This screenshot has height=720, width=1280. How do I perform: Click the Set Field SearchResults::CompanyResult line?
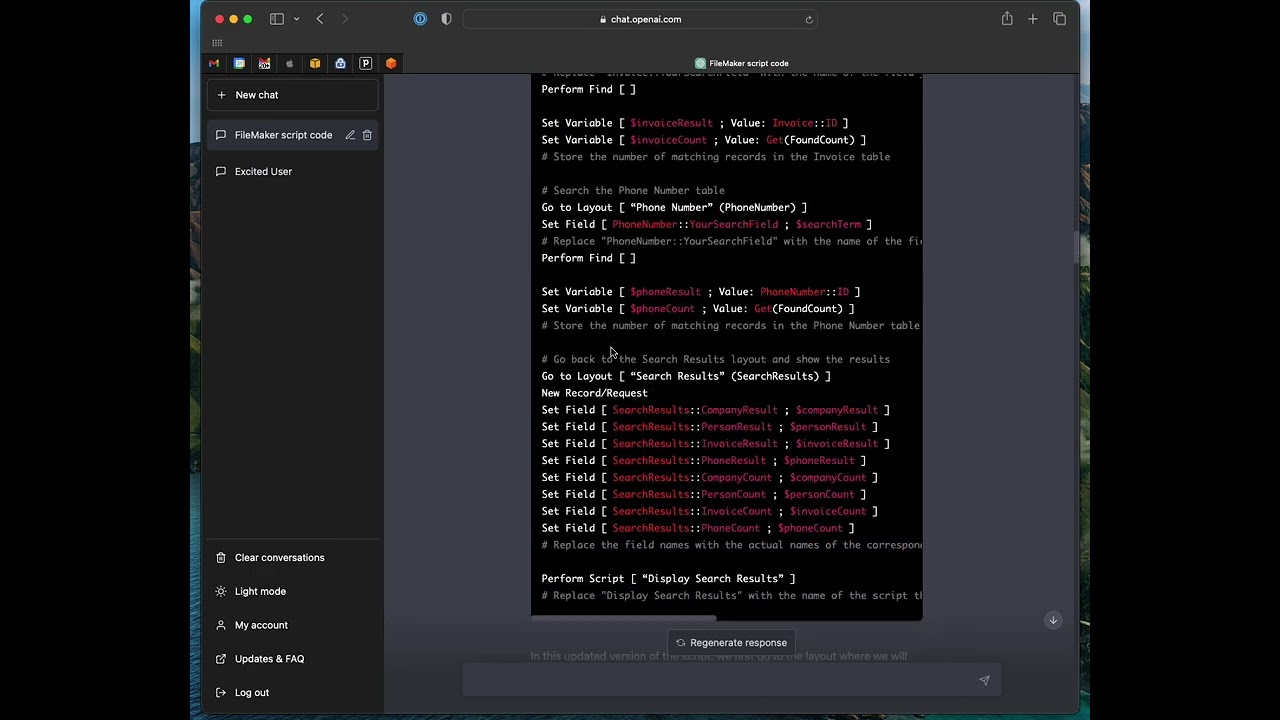715,410
